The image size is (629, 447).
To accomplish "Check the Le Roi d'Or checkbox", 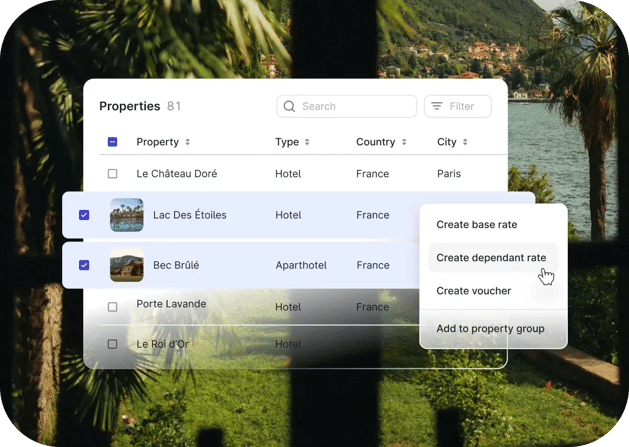I will point(112,344).
